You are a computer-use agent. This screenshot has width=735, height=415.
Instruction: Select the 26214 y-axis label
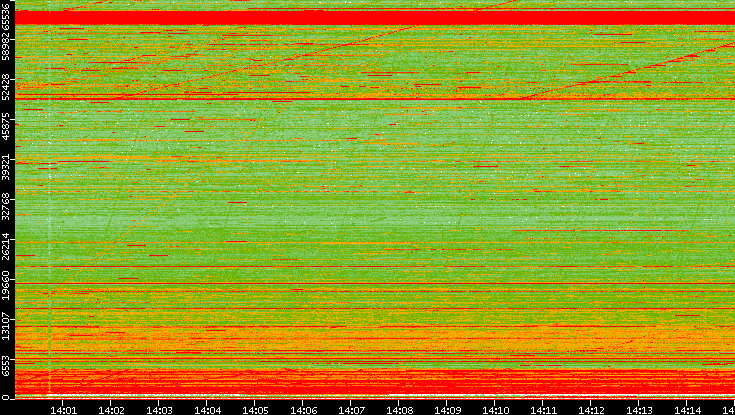click(x=5, y=247)
